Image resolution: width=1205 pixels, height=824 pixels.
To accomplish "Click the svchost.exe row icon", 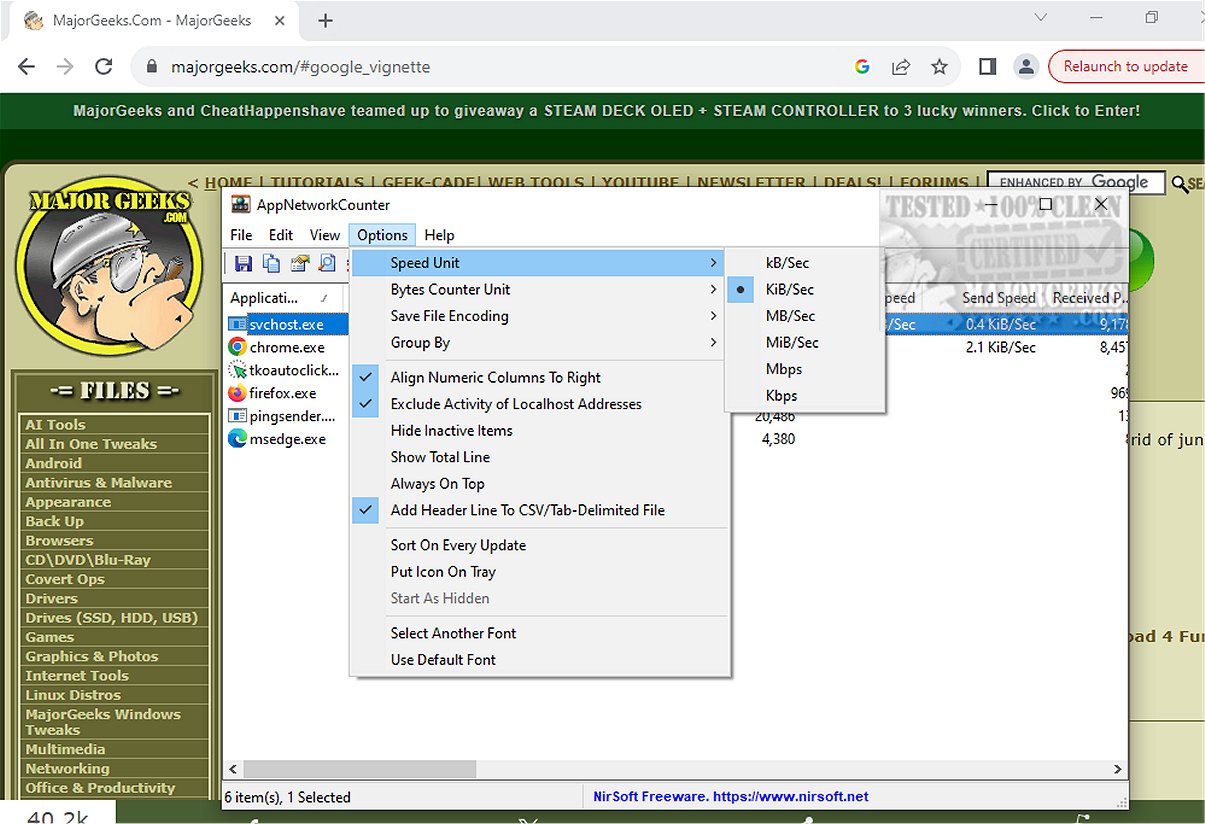I will [237, 324].
